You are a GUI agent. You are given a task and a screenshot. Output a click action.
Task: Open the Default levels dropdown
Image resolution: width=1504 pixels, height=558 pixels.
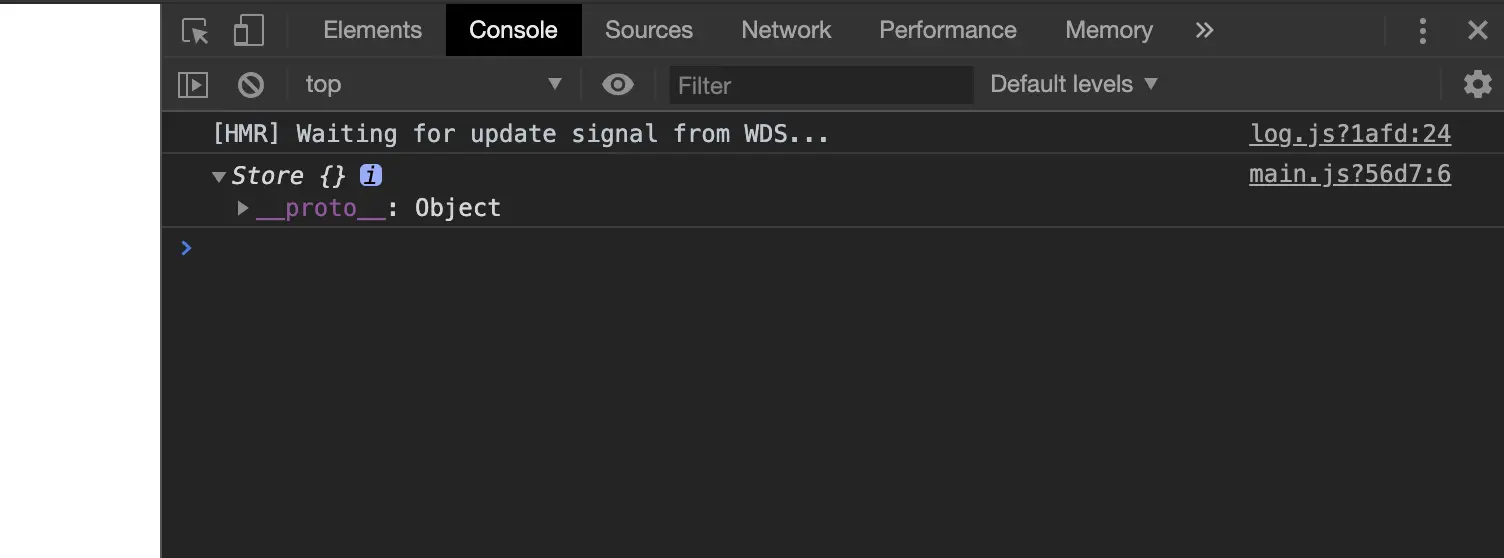pos(1073,85)
